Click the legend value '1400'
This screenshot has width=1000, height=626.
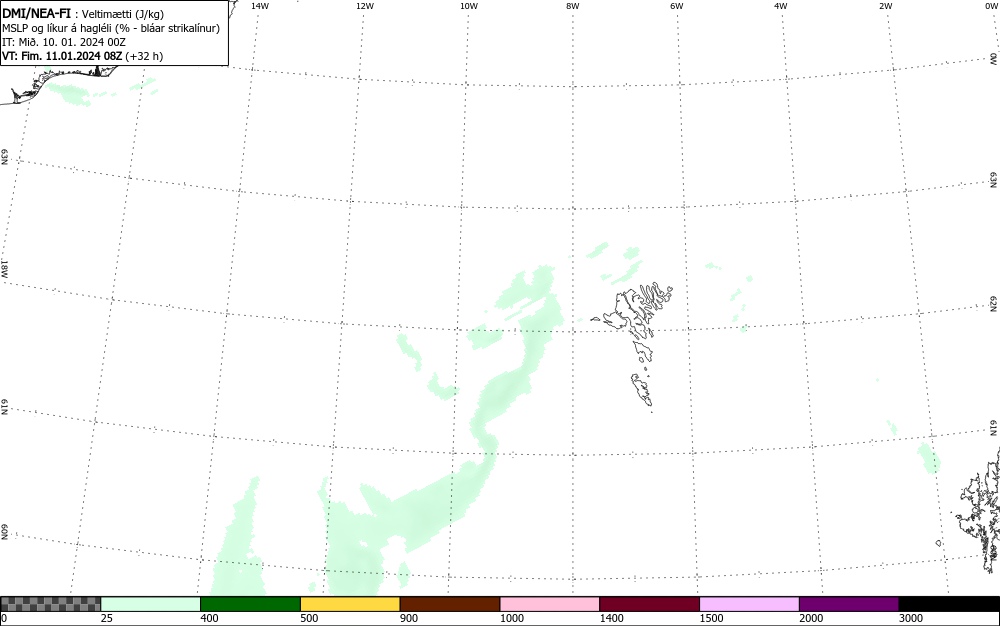point(611,618)
